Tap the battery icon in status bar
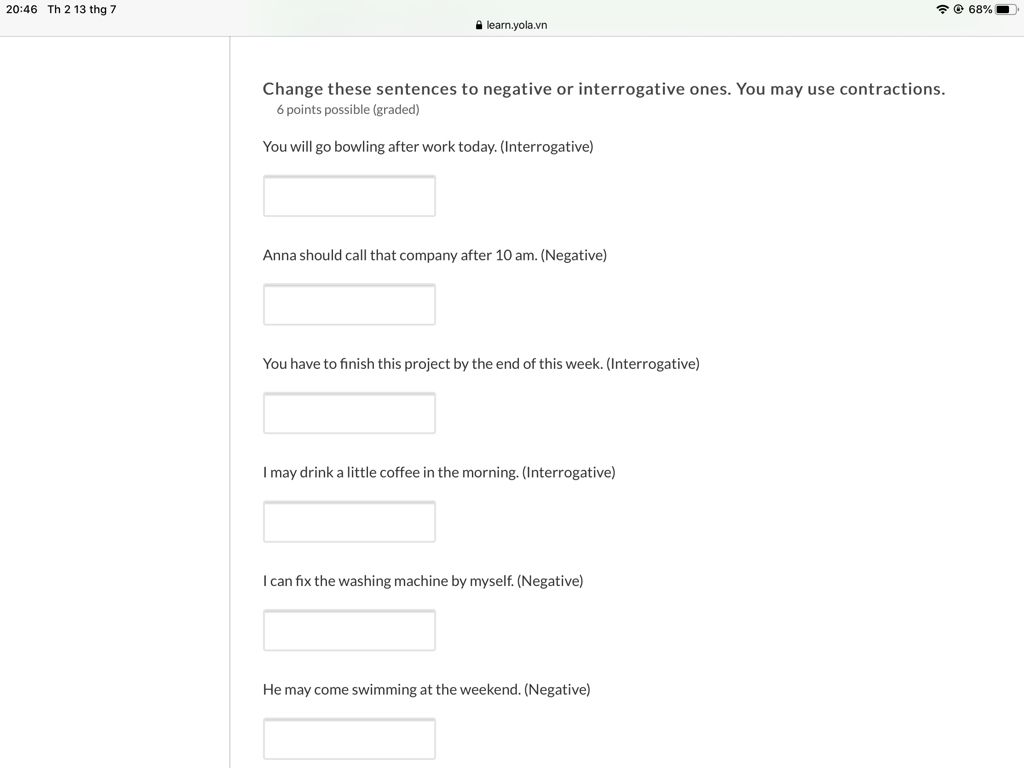The image size is (1024, 768). 1006,9
